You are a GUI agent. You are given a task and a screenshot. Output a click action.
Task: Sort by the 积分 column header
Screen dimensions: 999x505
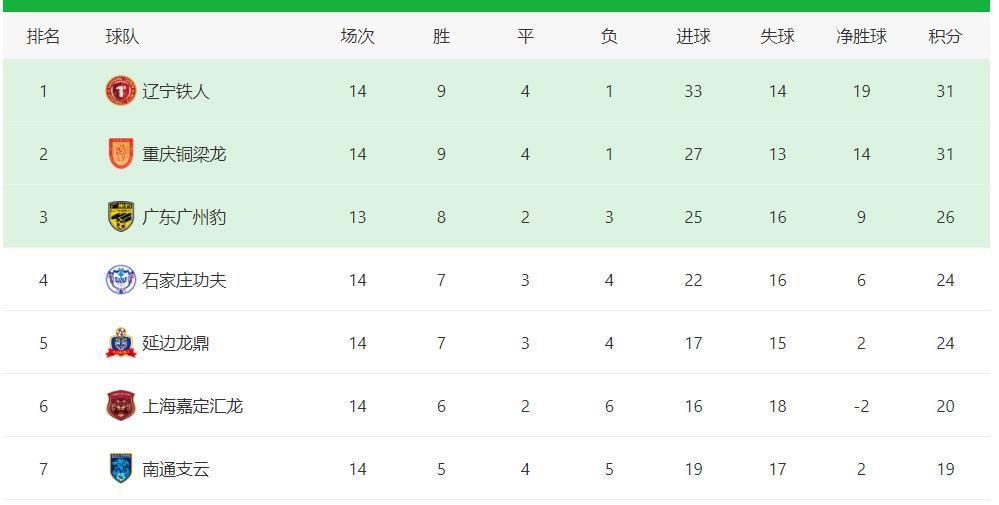tap(945, 36)
